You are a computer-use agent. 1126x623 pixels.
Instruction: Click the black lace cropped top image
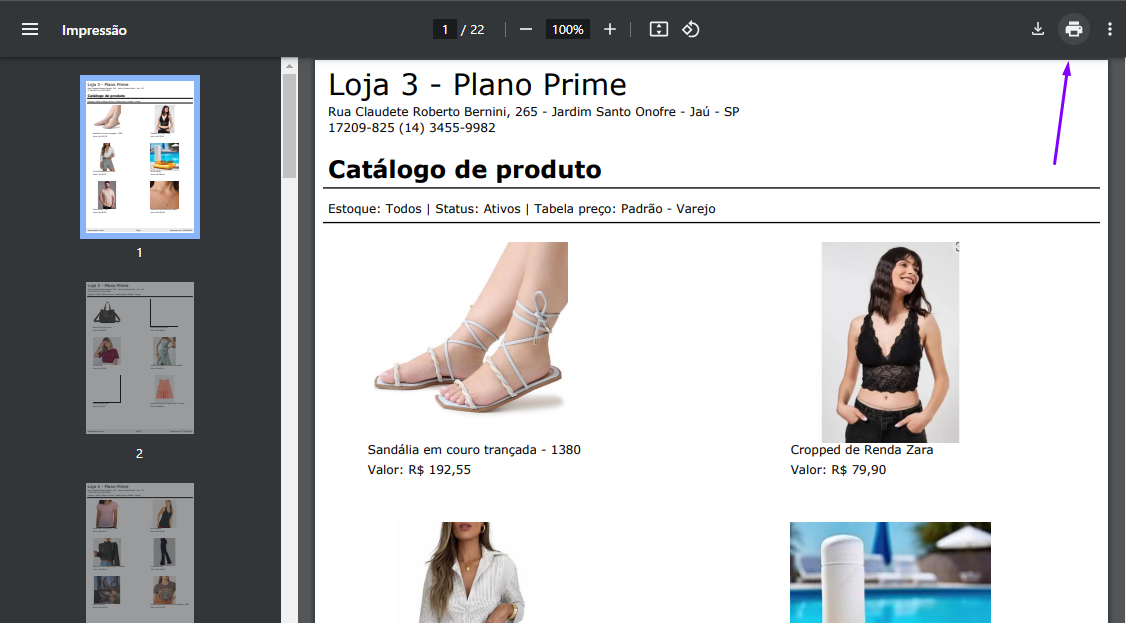(890, 342)
